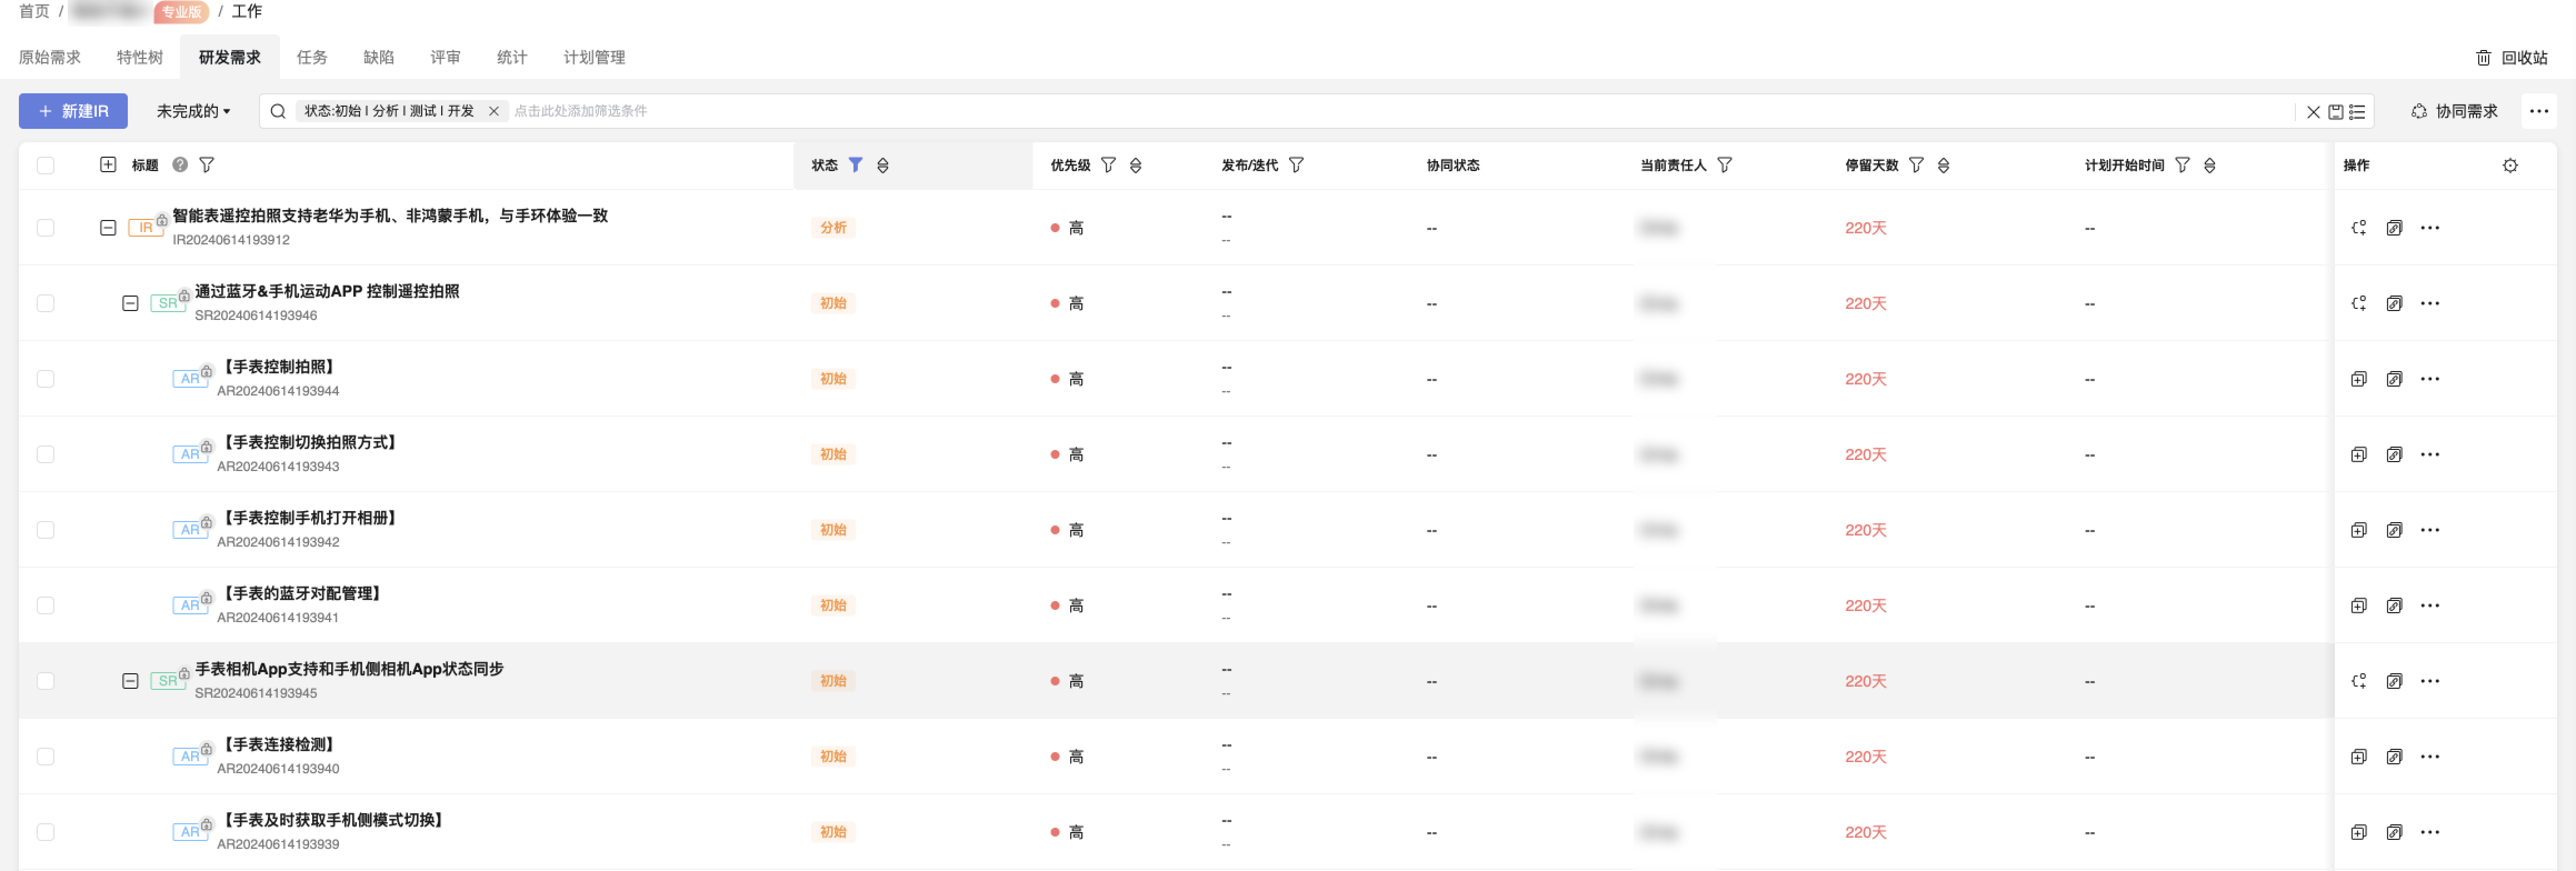Select checkbox for 【手表连接检测】 row
Image resolution: width=2576 pixels, height=871 pixels.
(45, 756)
